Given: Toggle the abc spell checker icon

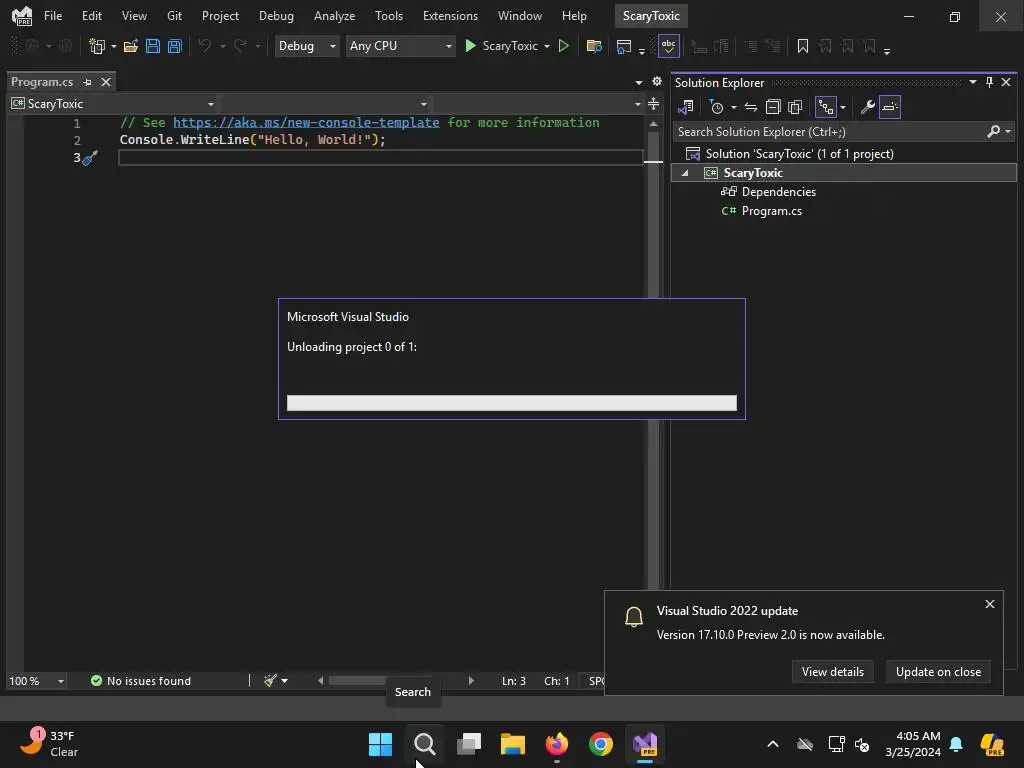Looking at the screenshot, I should click(x=668, y=46).
